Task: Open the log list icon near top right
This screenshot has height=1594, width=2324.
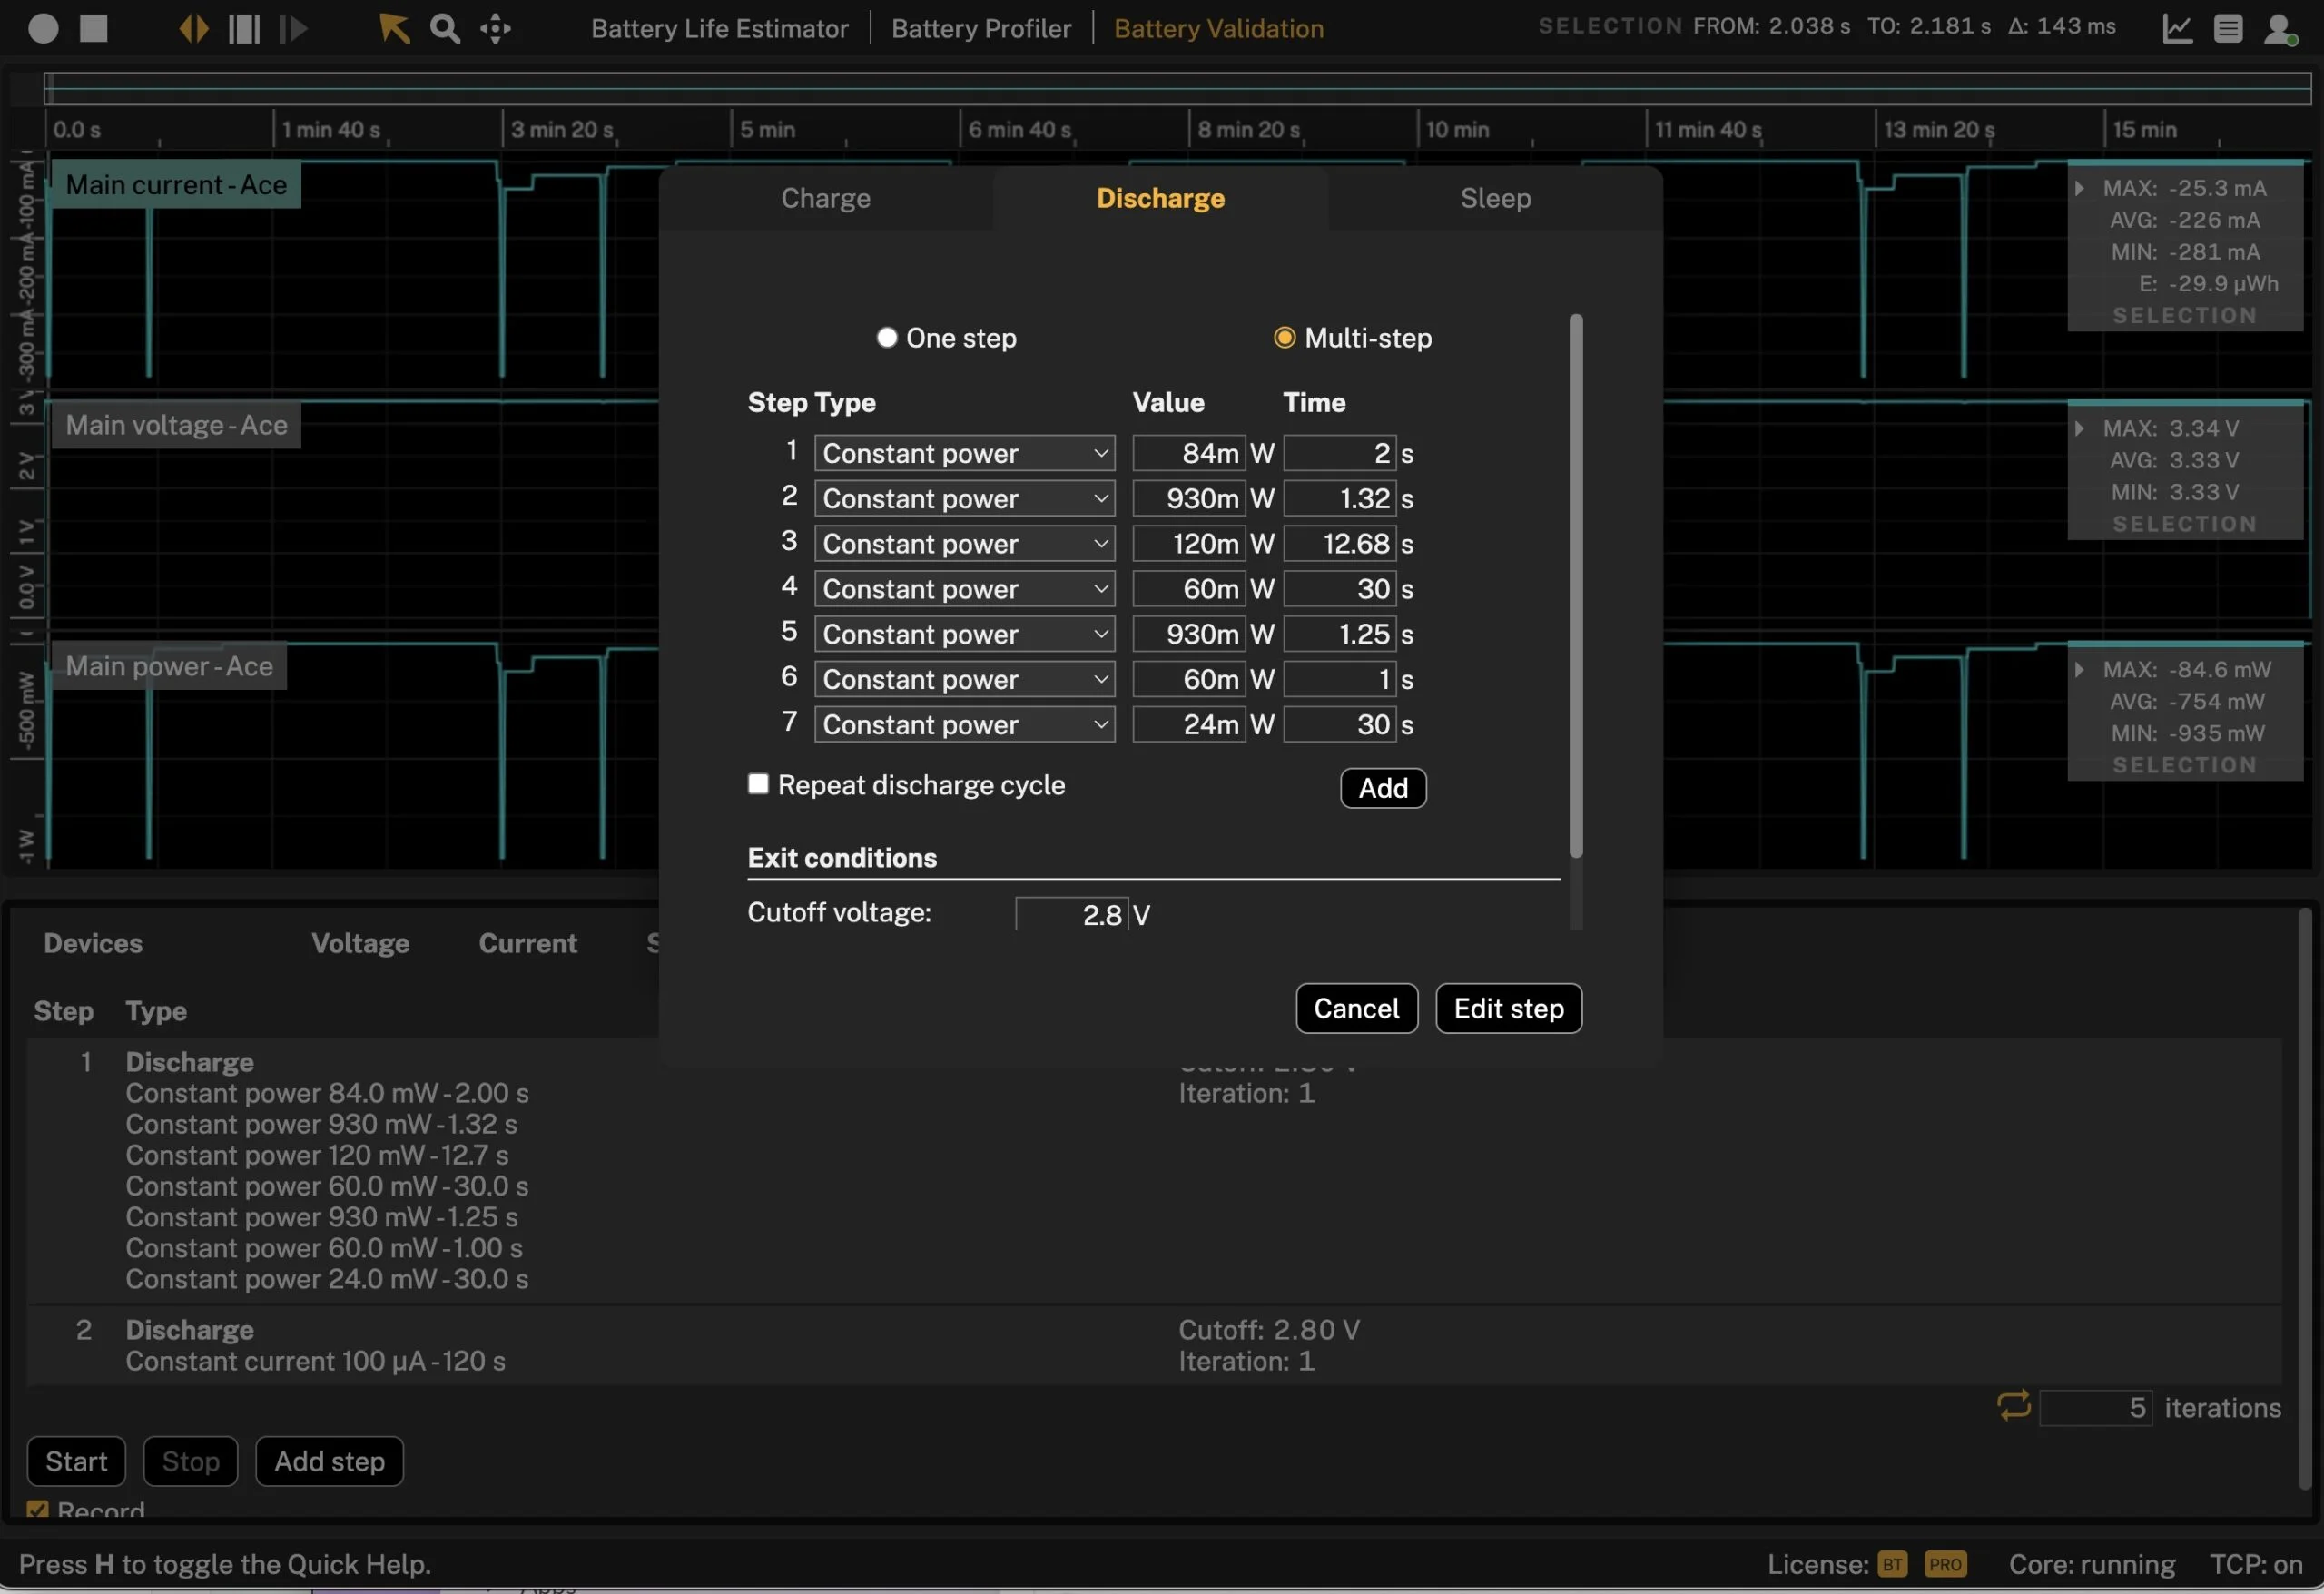Action: [x=2228, y=28]
